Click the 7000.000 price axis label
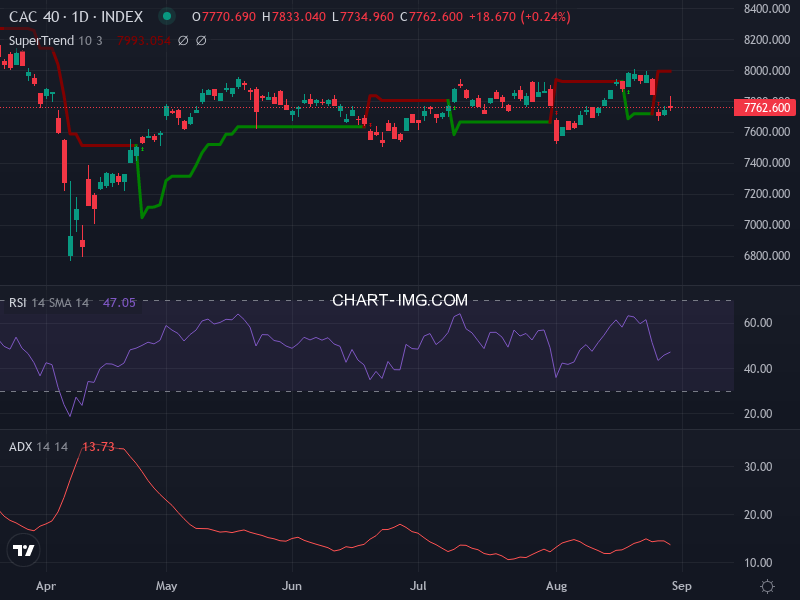The height and width of the screenshot is (600, 800). tap(767, 224)
